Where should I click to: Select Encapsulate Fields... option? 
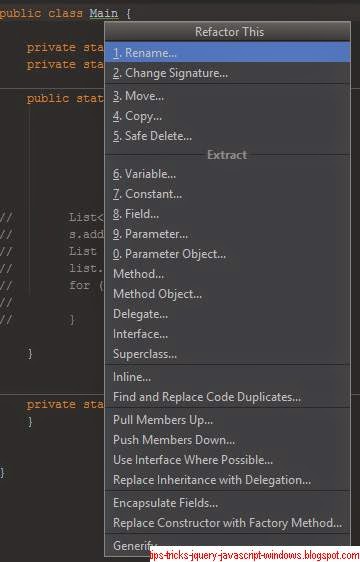[227, 503]
